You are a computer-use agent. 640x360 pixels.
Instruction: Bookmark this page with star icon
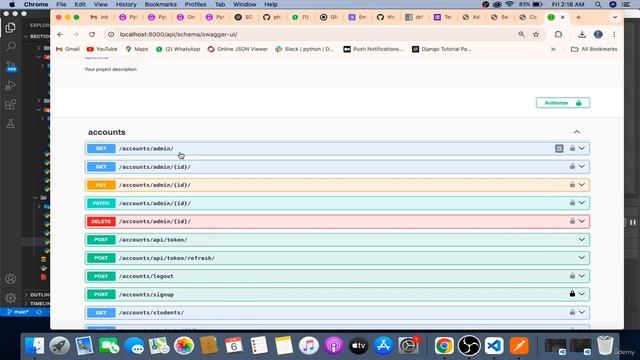(x=536, y=35)
